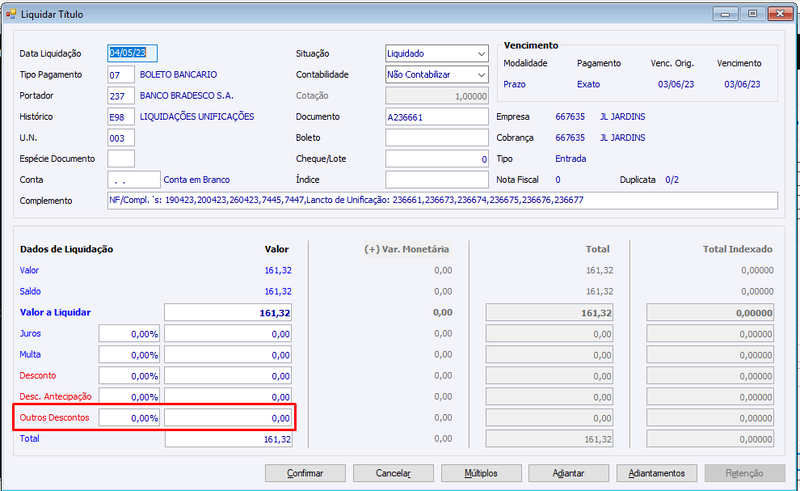This screenshot has width=800, height=491.
Task: Click the Boleto input field
Action: pyautogui.click(x=437, y=138)
